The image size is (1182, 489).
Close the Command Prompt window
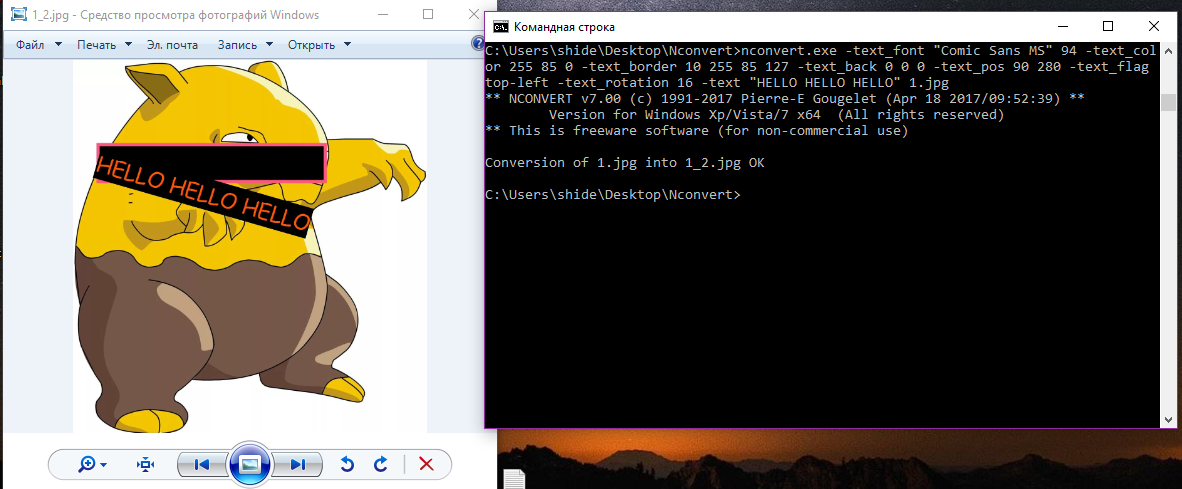[x=1153, y=26]
